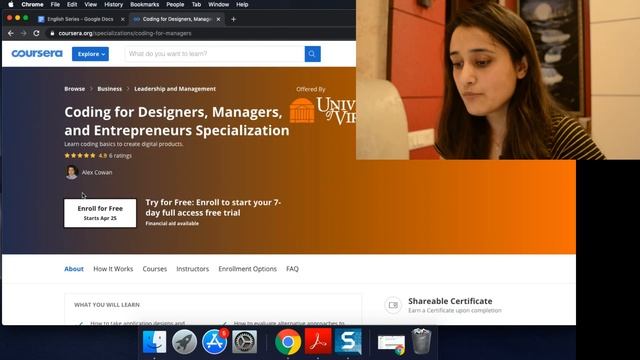640x360 pixels.
Task: Open the Apple menu
Action: (x=11, y=4)
